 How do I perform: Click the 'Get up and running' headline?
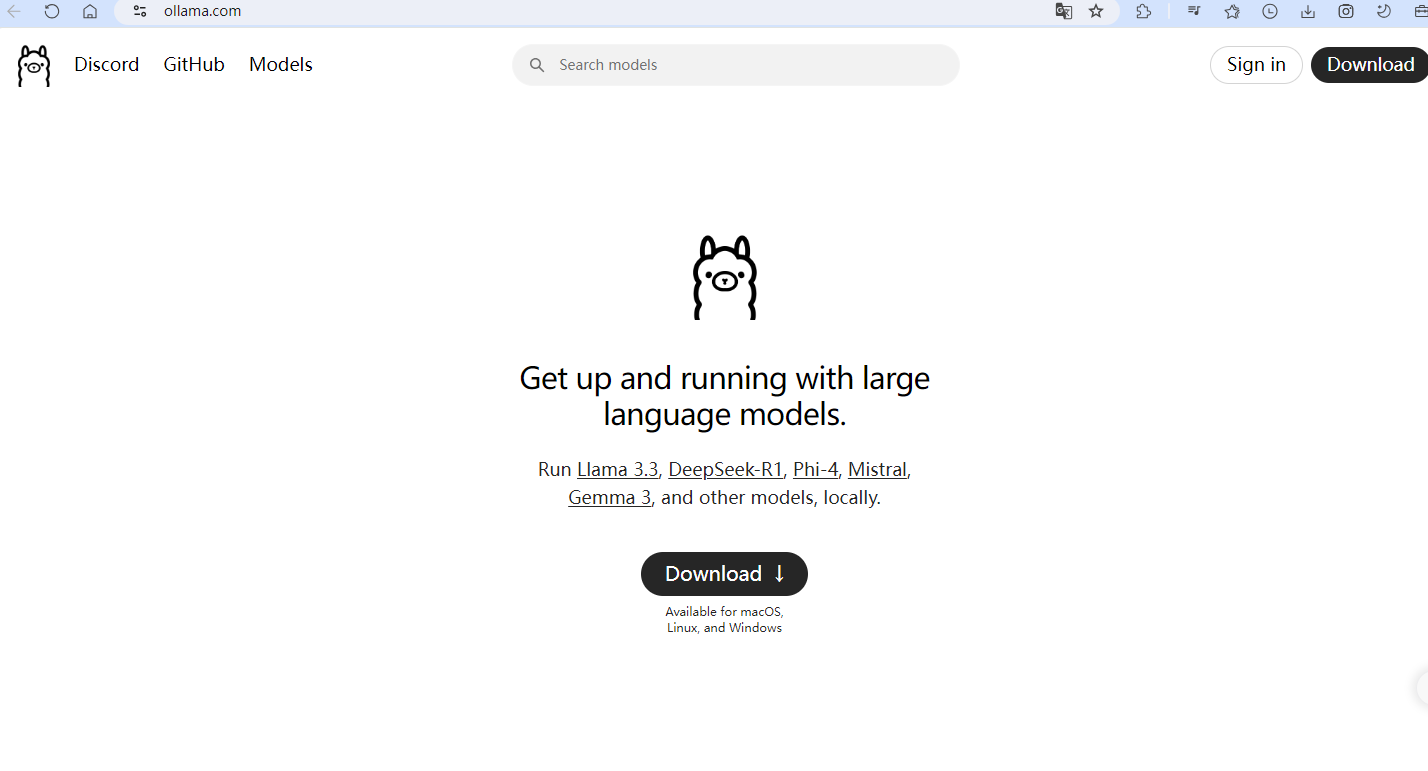[x=725, y=396]
